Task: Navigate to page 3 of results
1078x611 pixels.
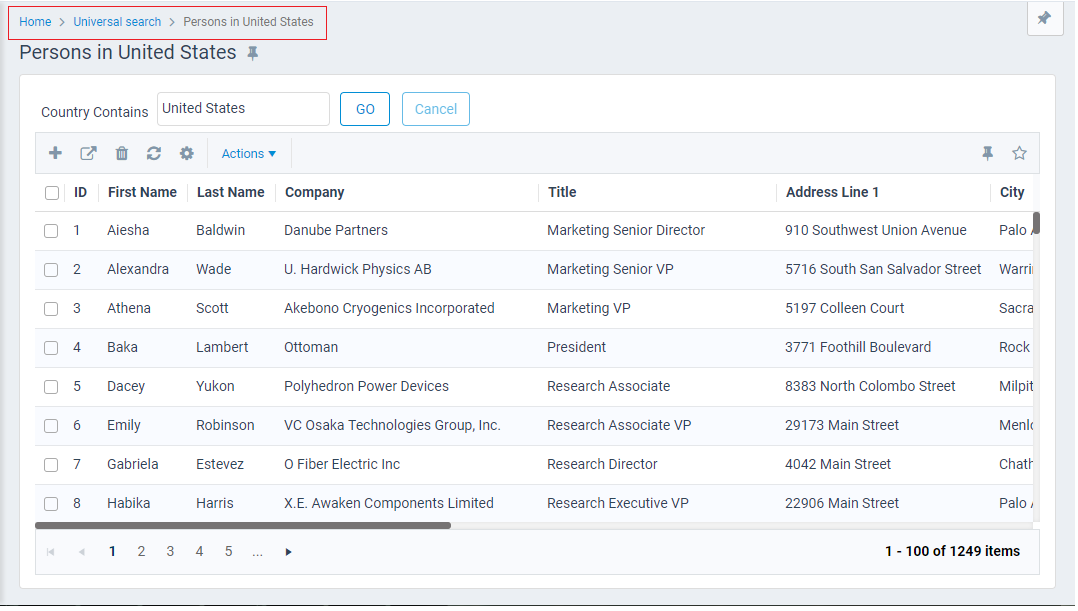Action: click(x=171, y=552)
